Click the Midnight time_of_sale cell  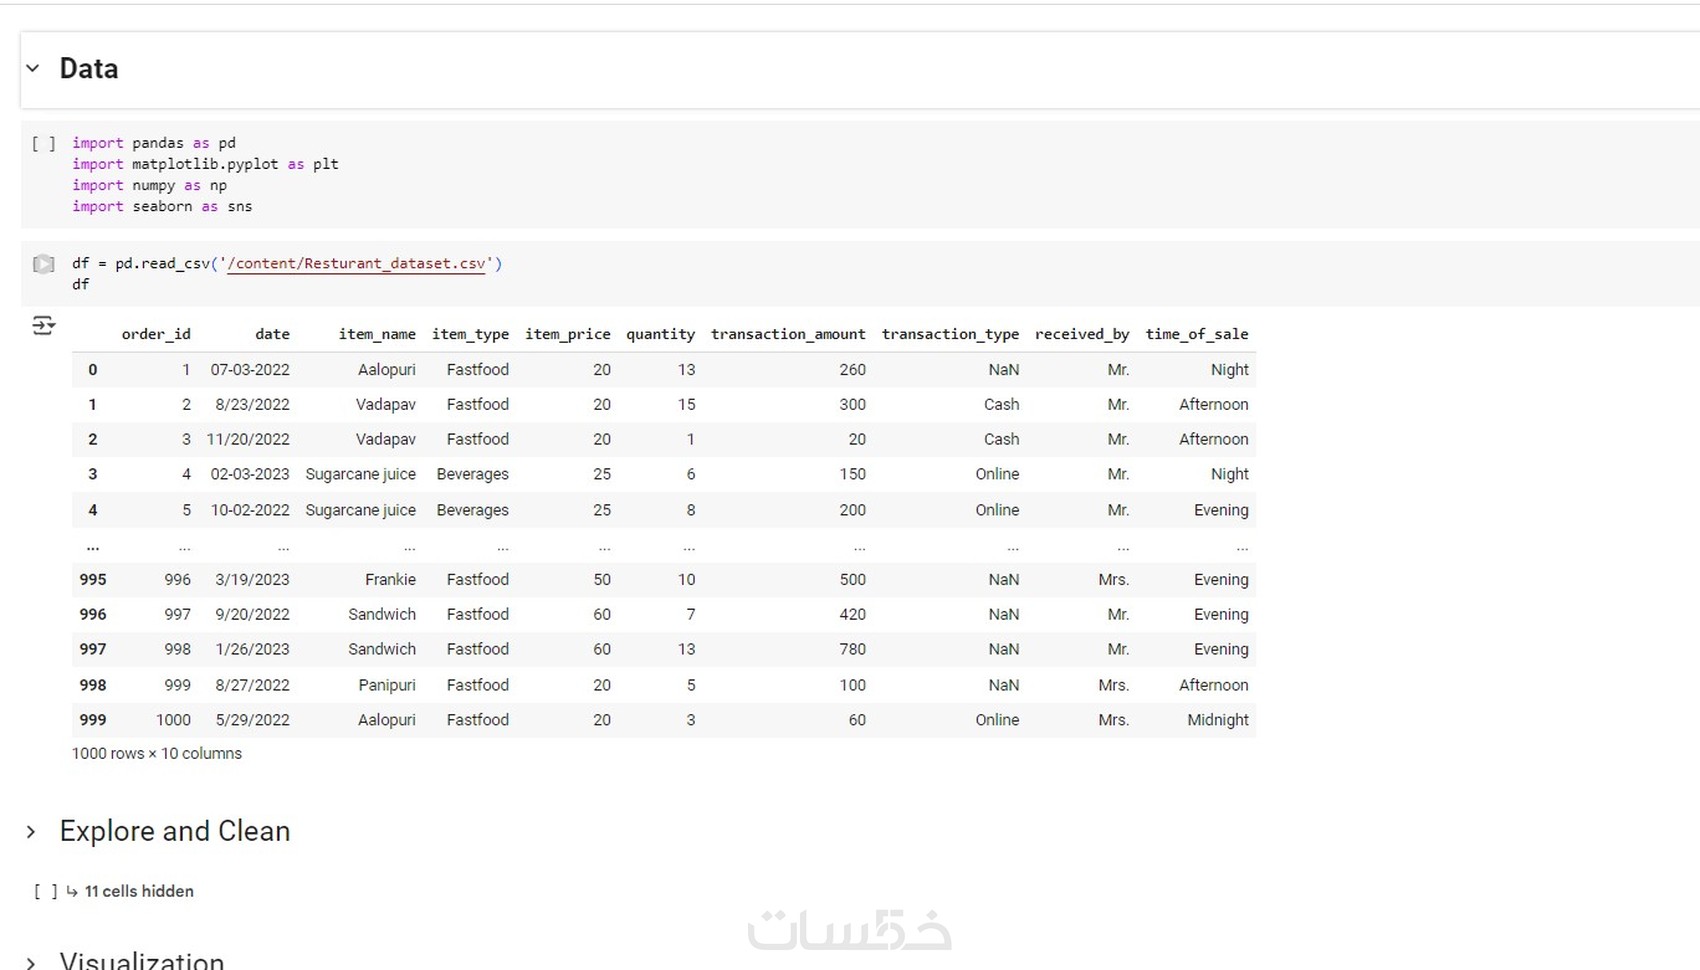tap(1218, 720)
